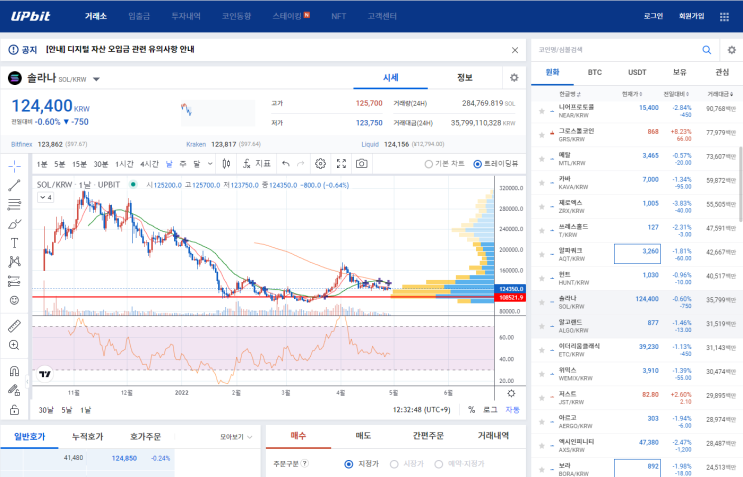743x477 pixels.
Task: Select the brush drawing tool
Action: pyautogui.click(x=14, y=224)
